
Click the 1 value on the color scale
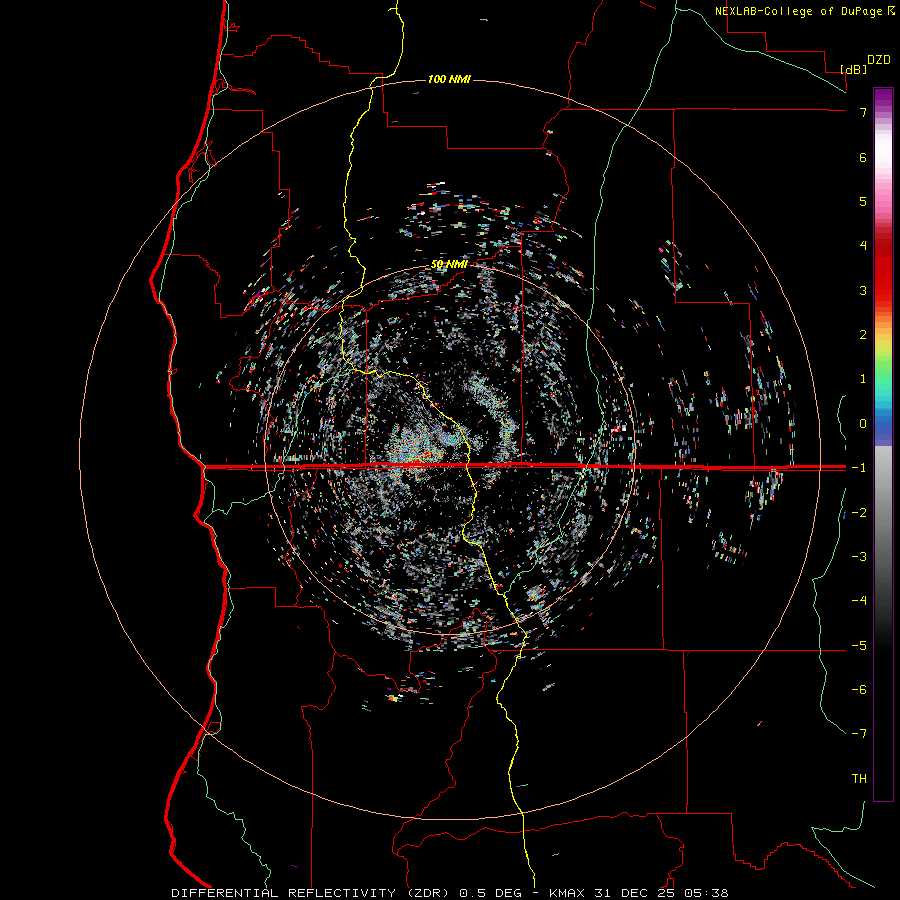[863, 379]
